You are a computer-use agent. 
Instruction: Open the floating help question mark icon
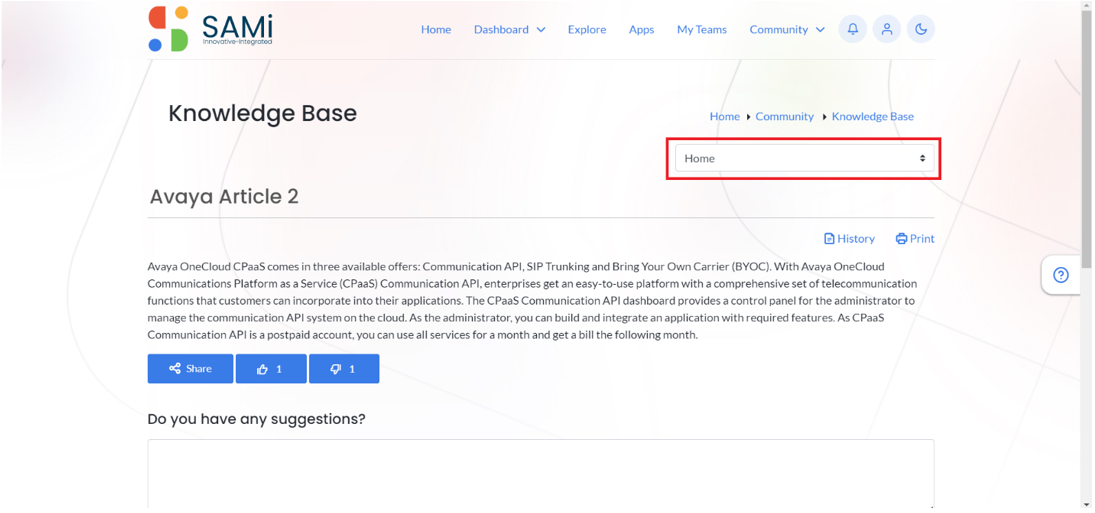pos(1061,275)
